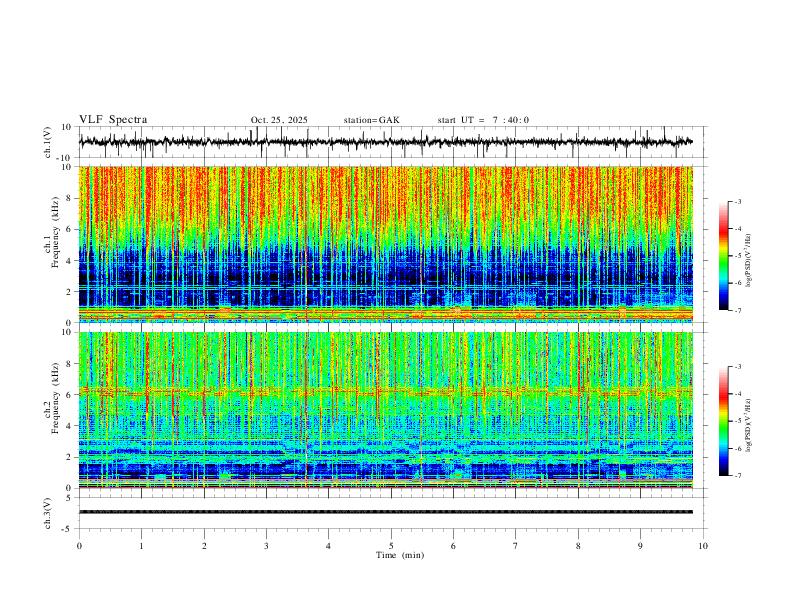The height and width of the screenshot is (612, 792).
Task: Click the upper PSD color scale bar
Action: click(x=723, y=256)
